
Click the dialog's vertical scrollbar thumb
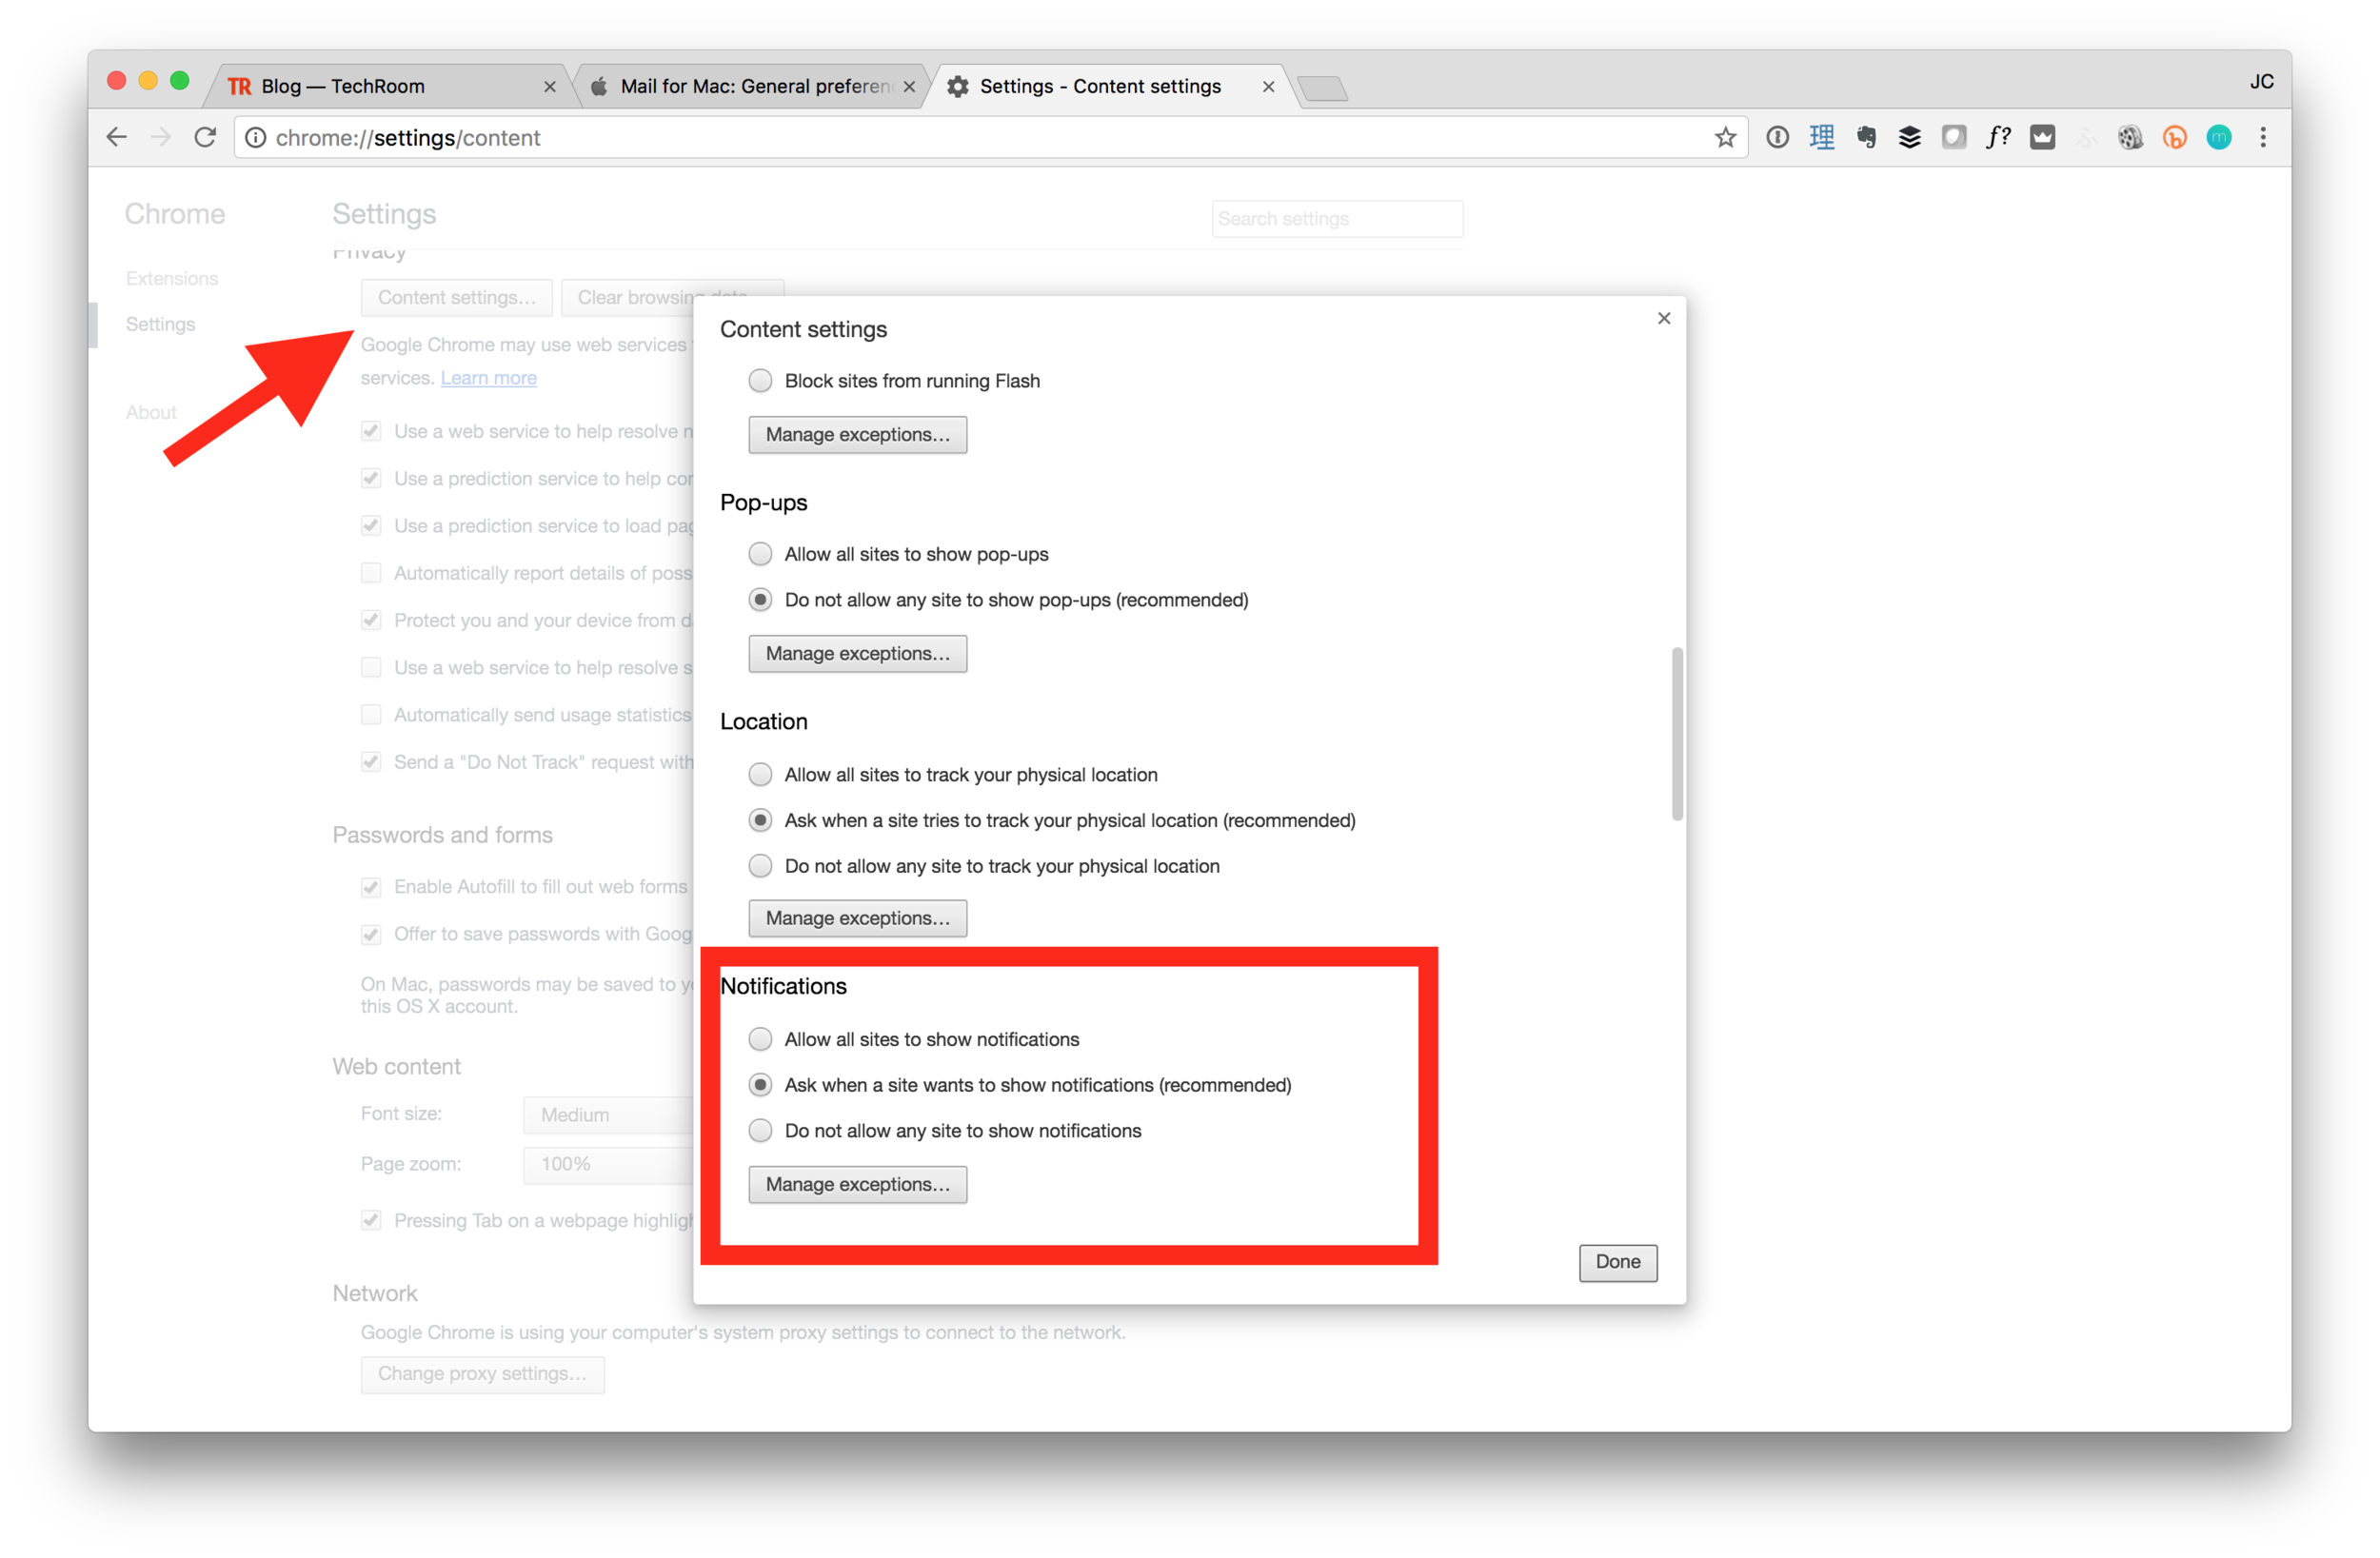click(x=1676, y=734)
